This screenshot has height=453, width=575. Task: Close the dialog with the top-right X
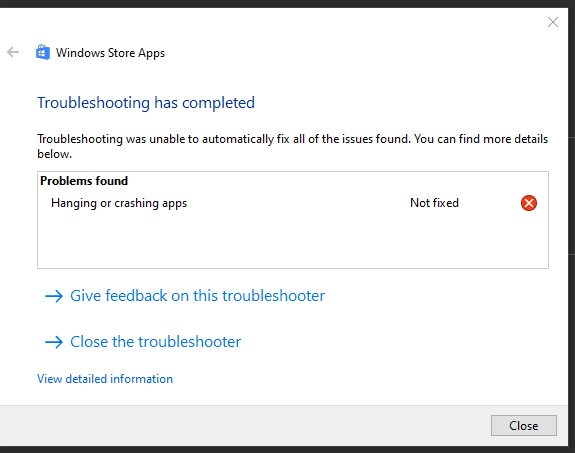[x=553, y=22]
